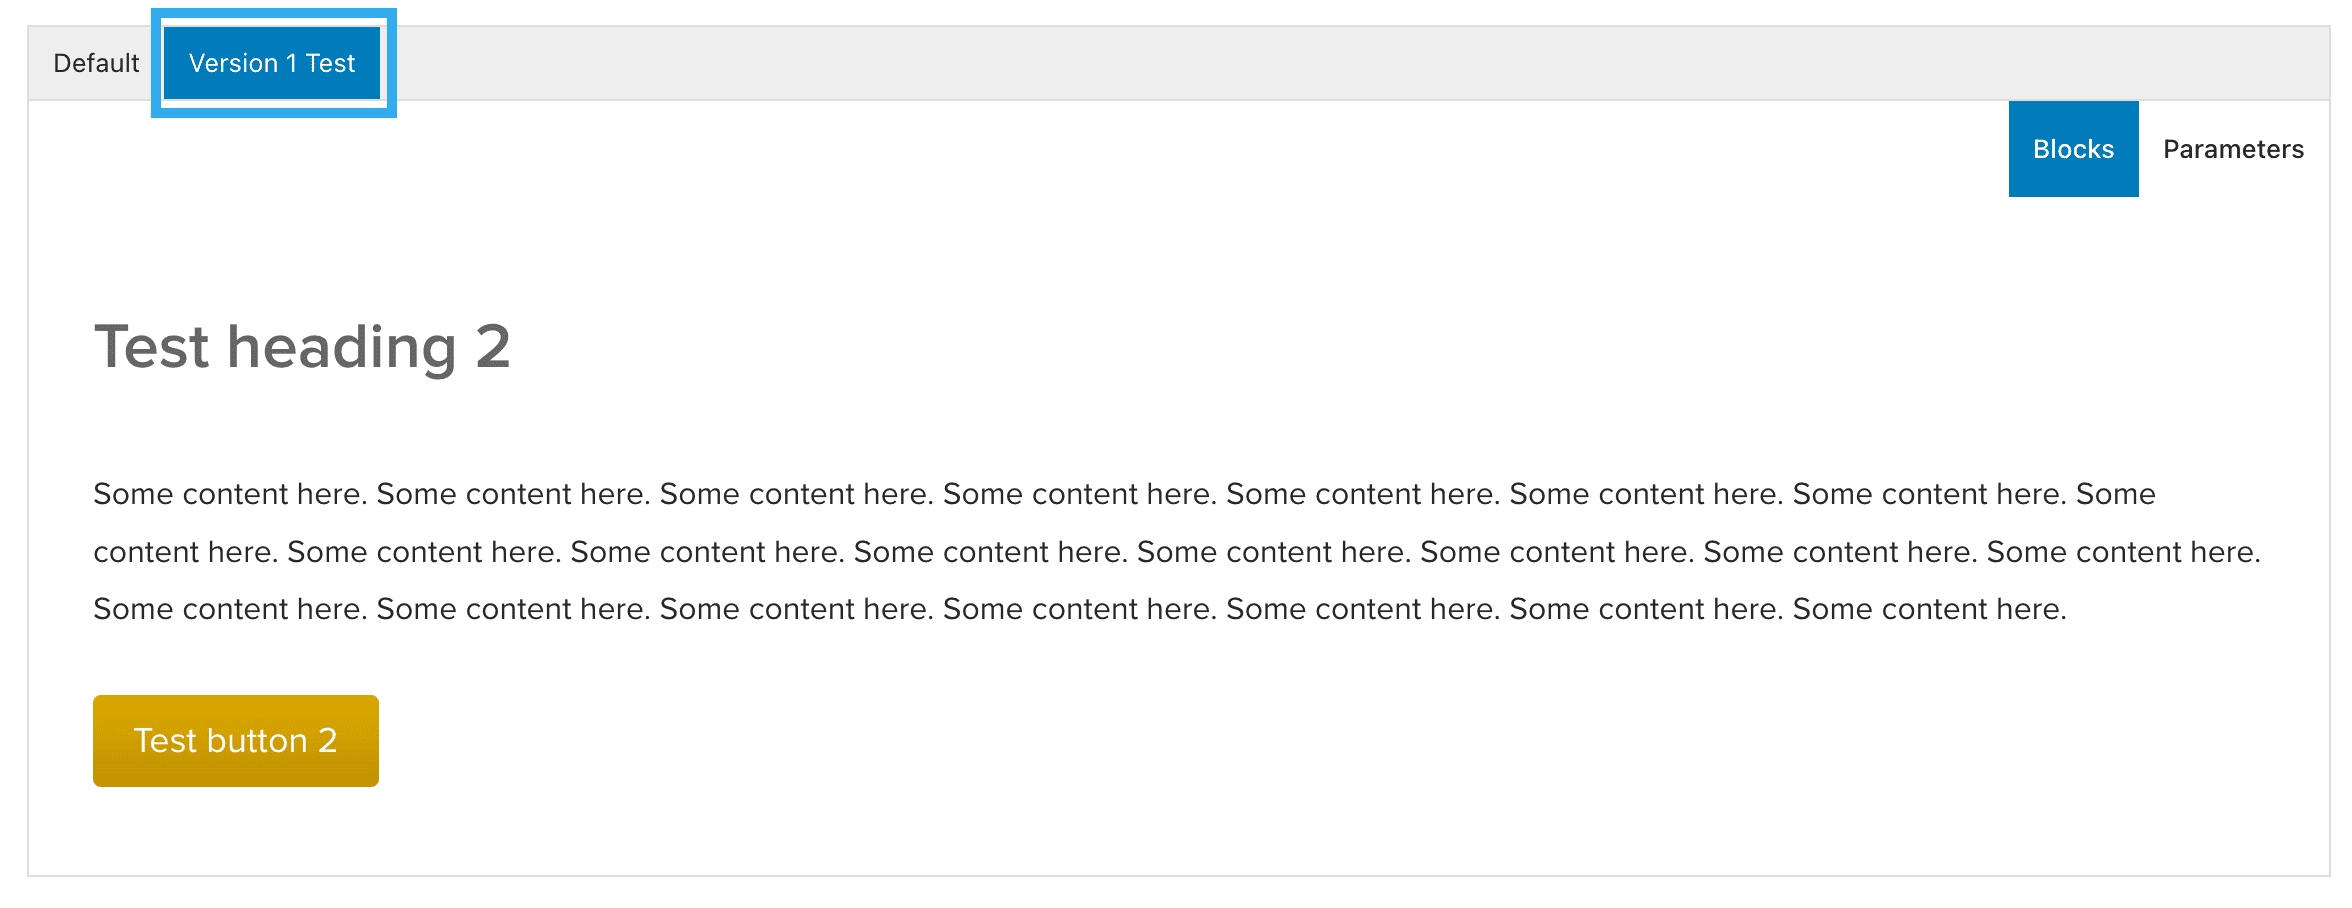Click the last word on the first paragraph line
2352x908 pixels.
pos(2115,494)
